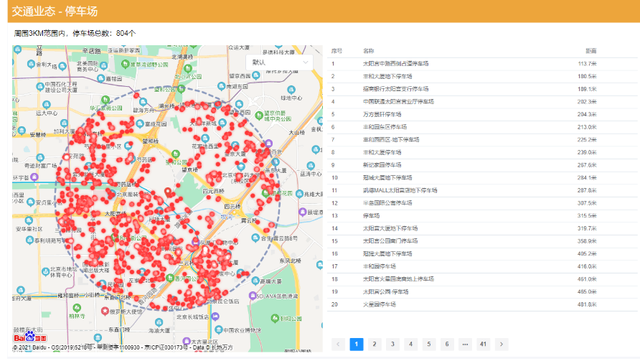Click the 朝阳公园 green icon
The height and width of the screenshot is (361, 640).
(x=275, y=318)
